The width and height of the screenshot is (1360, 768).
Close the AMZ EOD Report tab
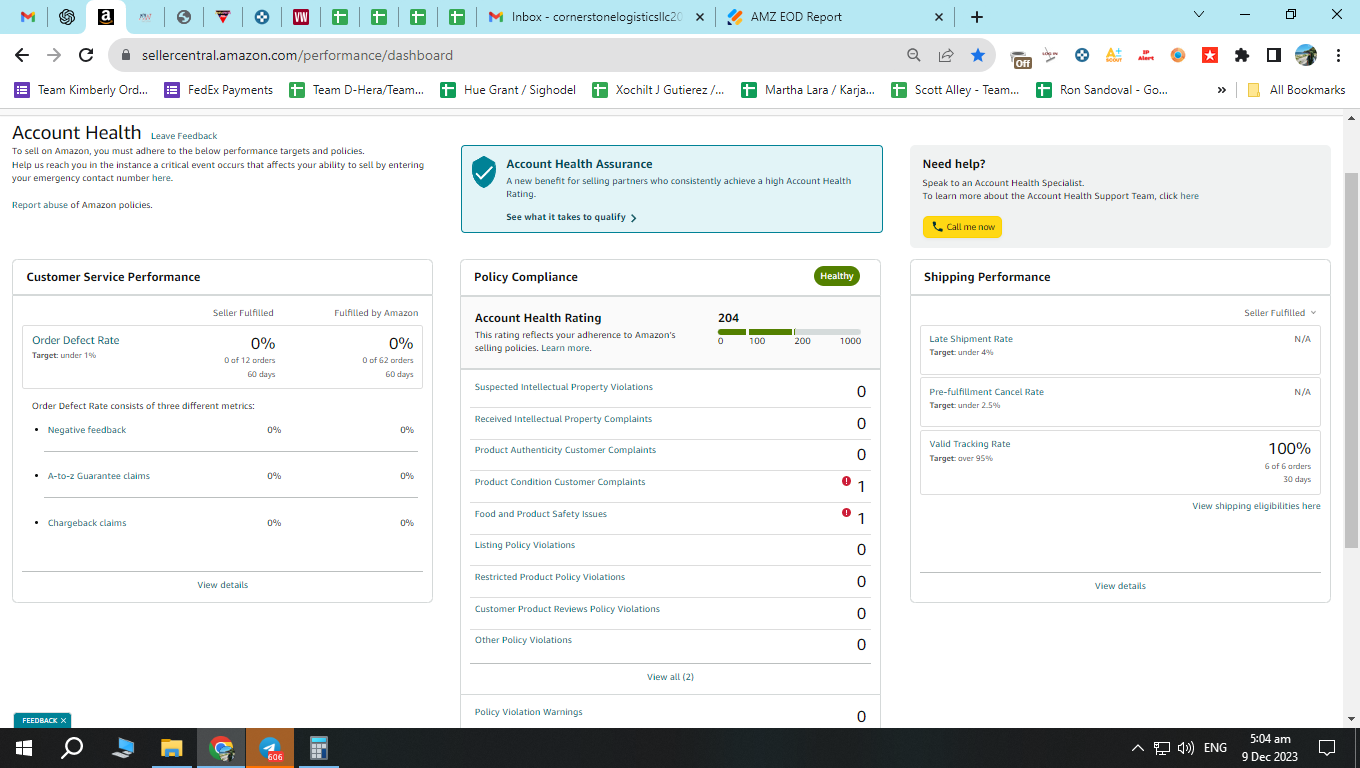pos(938,17)
